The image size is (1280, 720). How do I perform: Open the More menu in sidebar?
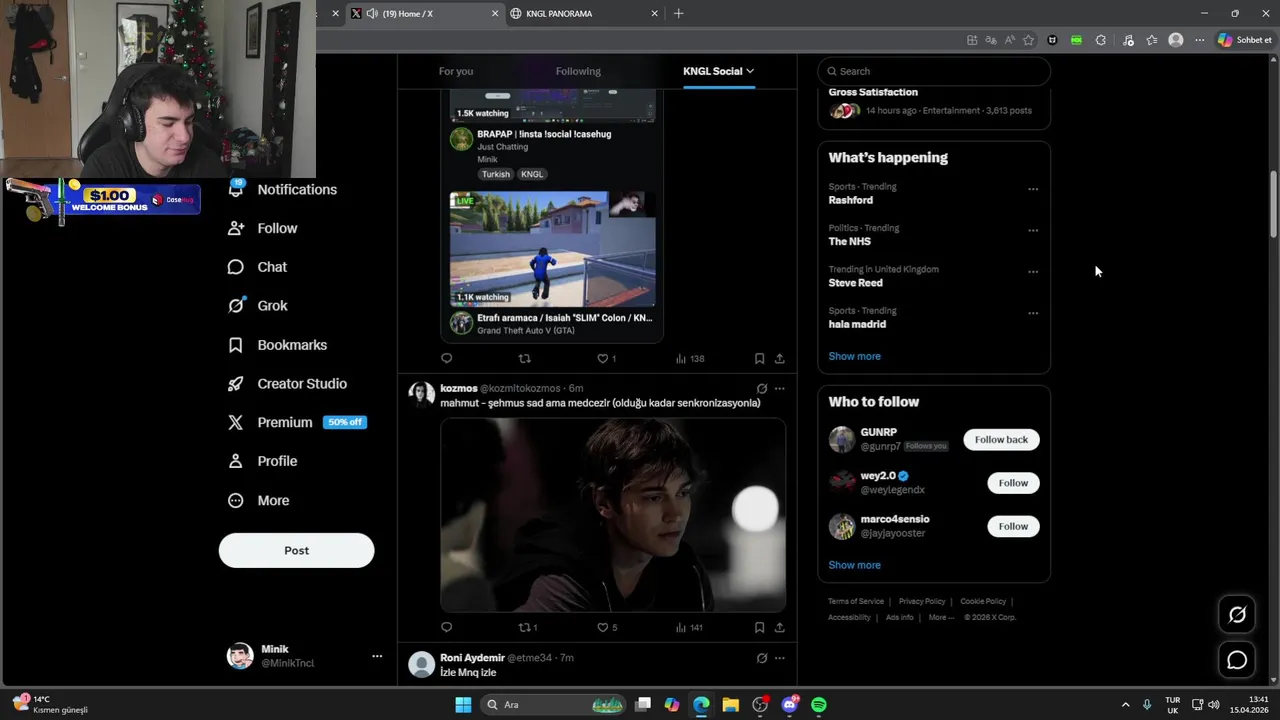coord(259,500)
